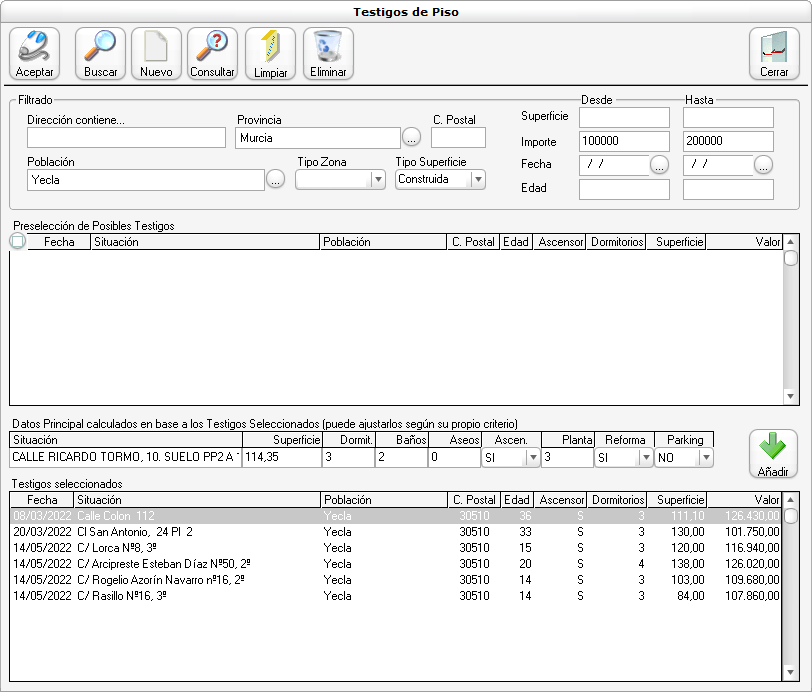Close the window with Cerrar door icon
The height and width of the screenshot is (692, 812).
pos(774,54)
